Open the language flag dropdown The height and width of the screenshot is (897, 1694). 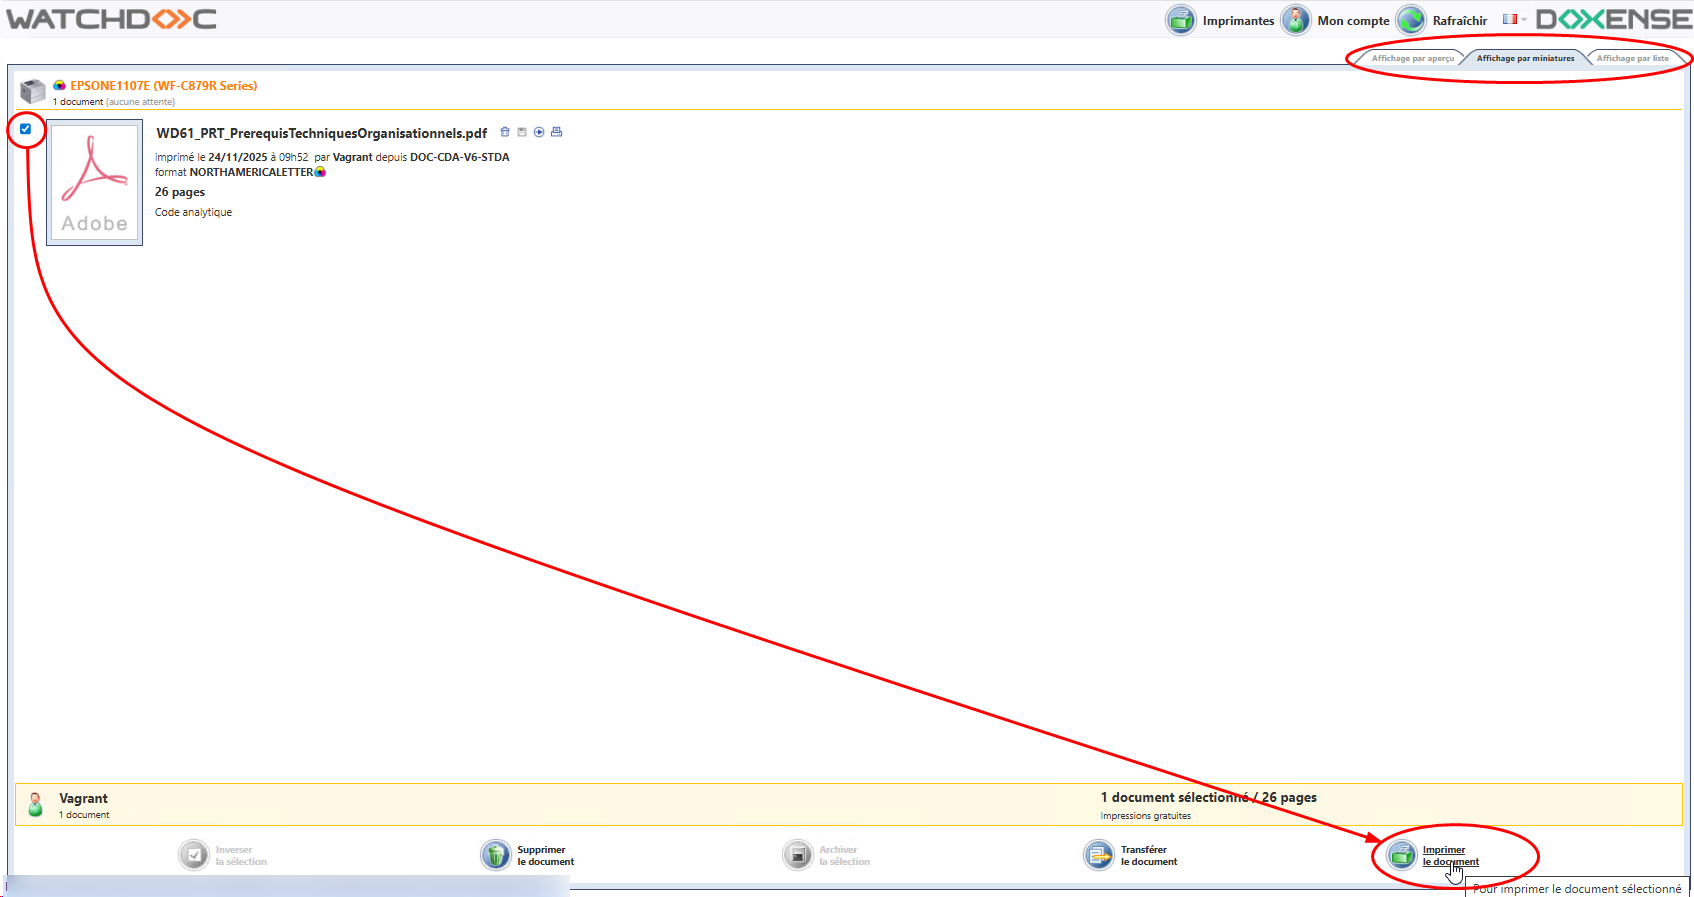[x=1514, y=19]
